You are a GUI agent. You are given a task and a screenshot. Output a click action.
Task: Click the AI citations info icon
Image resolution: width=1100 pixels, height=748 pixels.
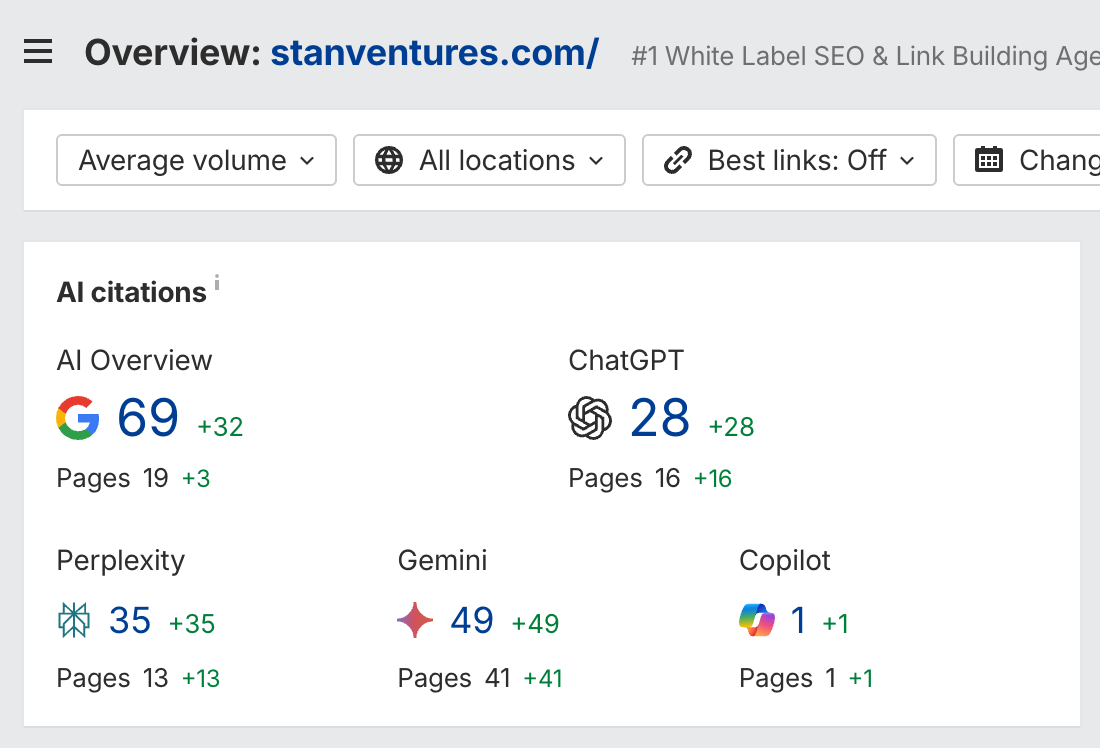click(217, 283)
